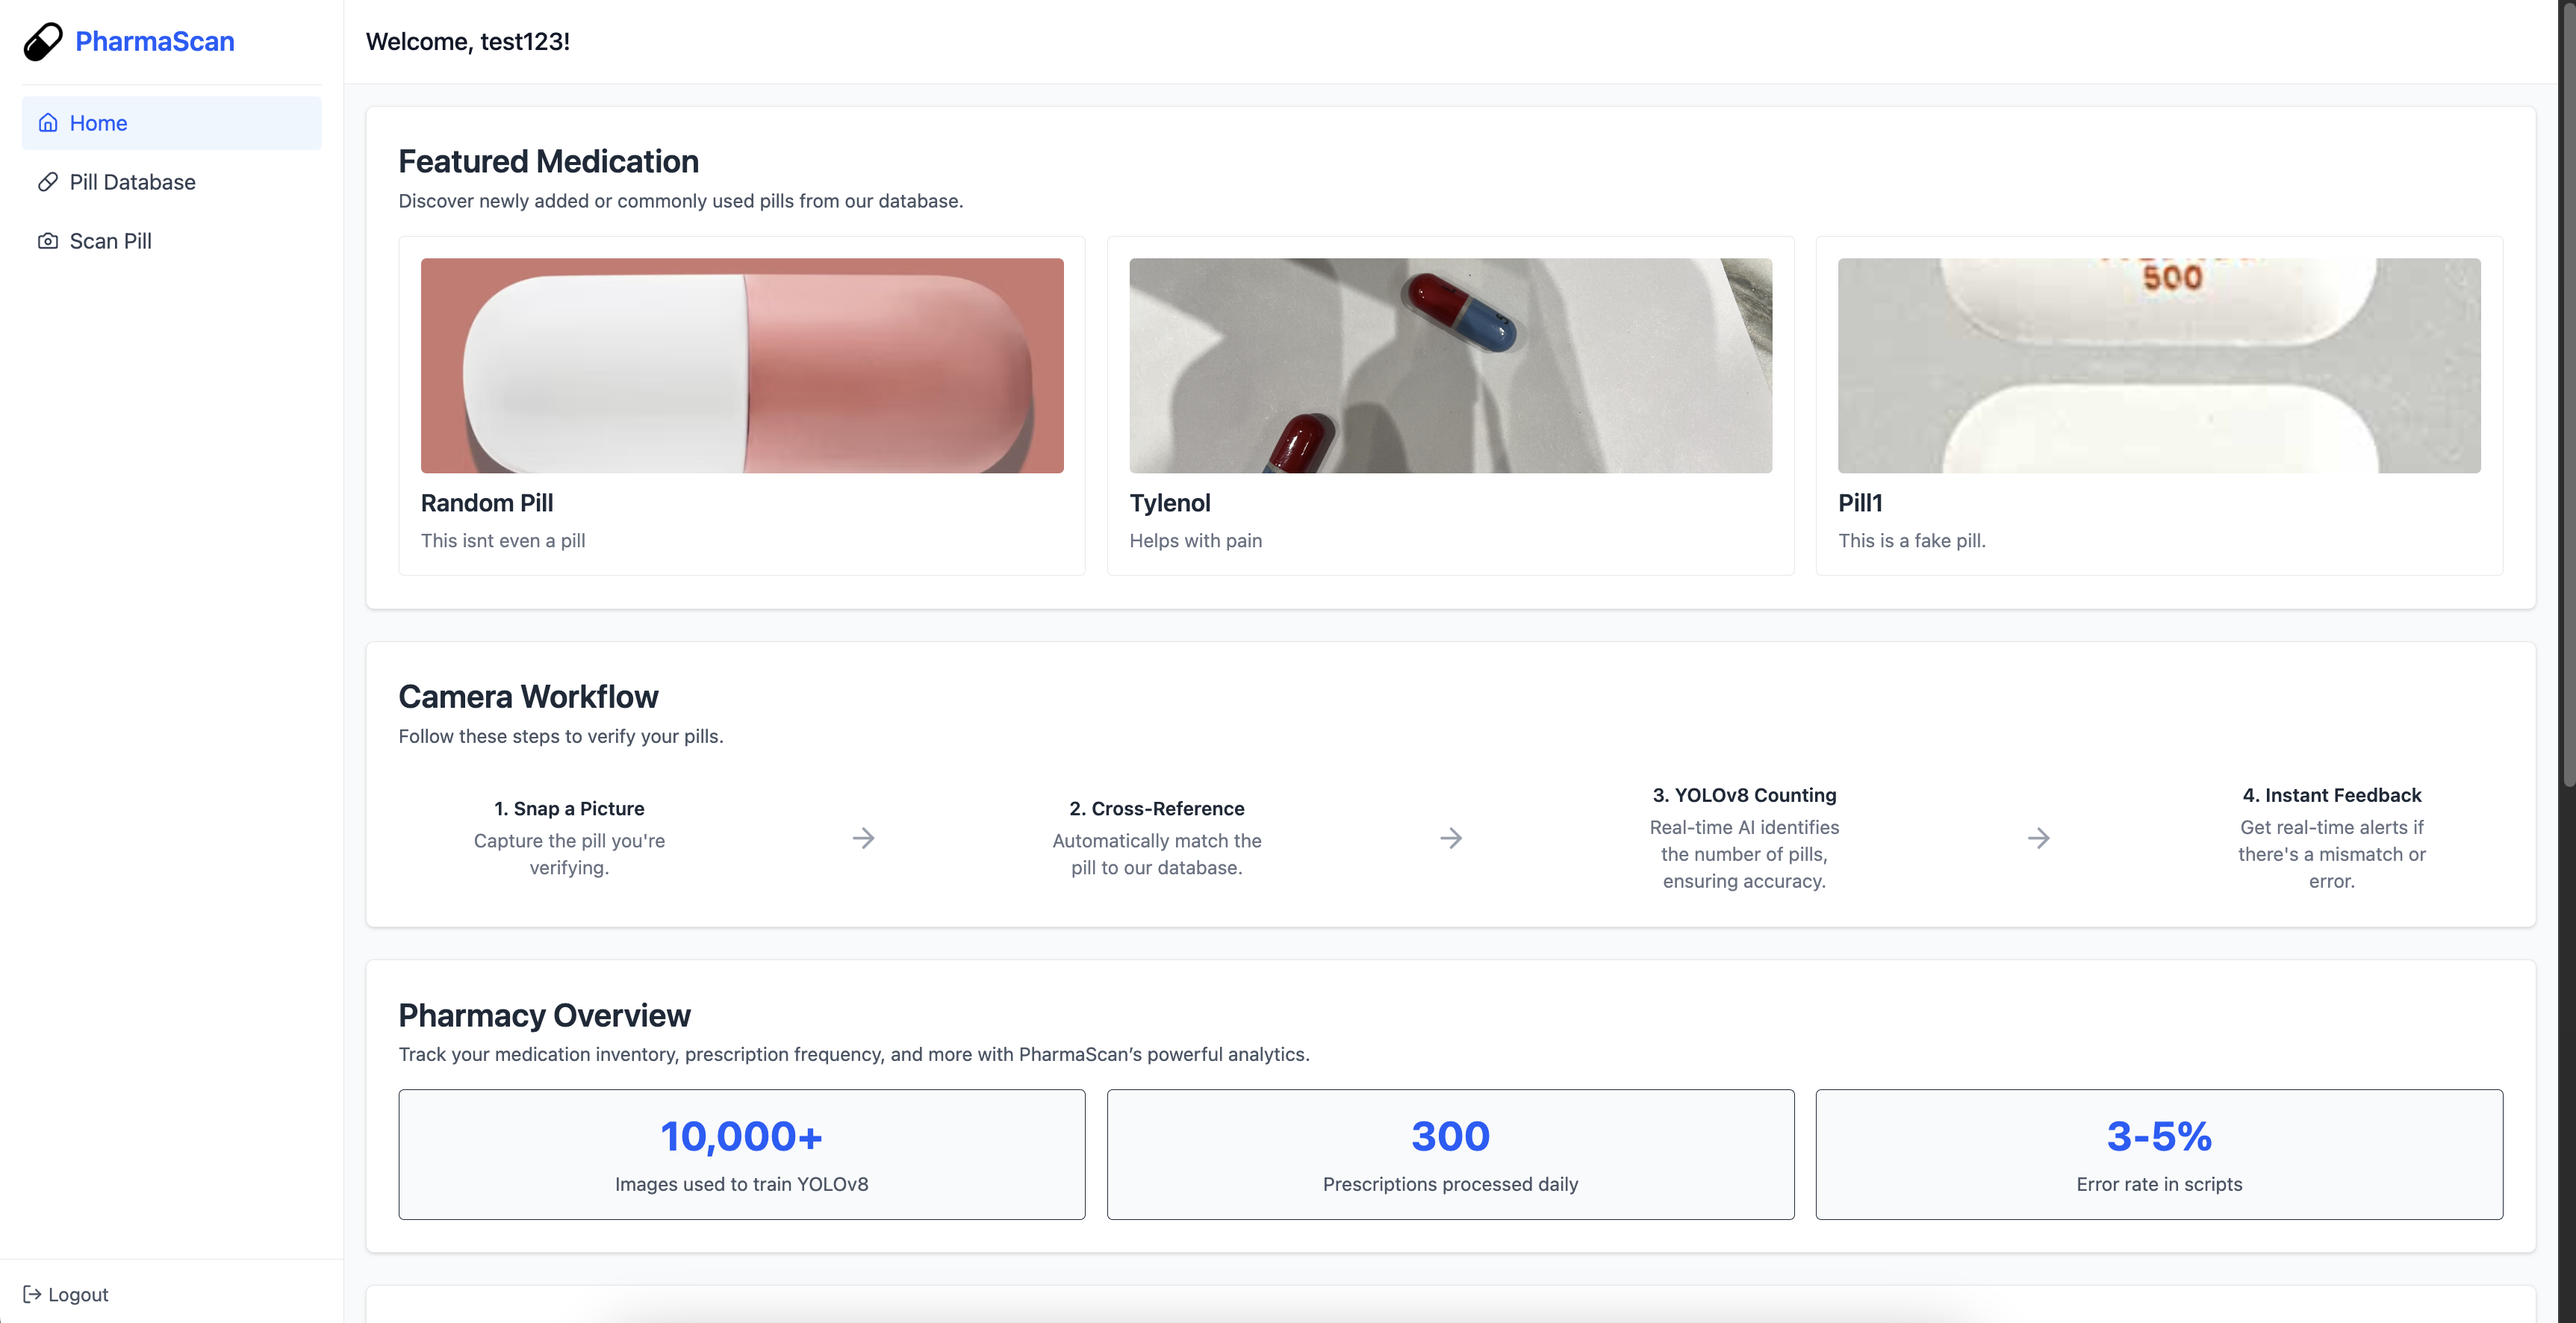Click the Home house icon

(48, 123)
